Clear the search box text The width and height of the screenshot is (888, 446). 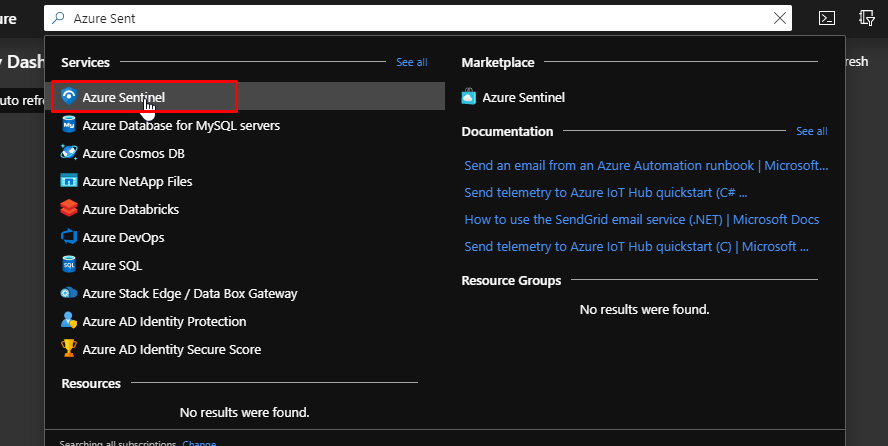coord(780,18)
